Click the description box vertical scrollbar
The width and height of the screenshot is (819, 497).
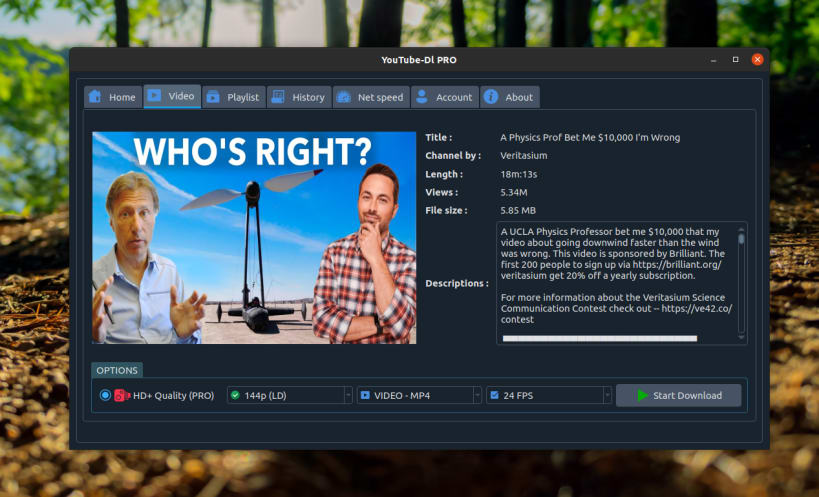pyautogui.click(x=741, y=282)
